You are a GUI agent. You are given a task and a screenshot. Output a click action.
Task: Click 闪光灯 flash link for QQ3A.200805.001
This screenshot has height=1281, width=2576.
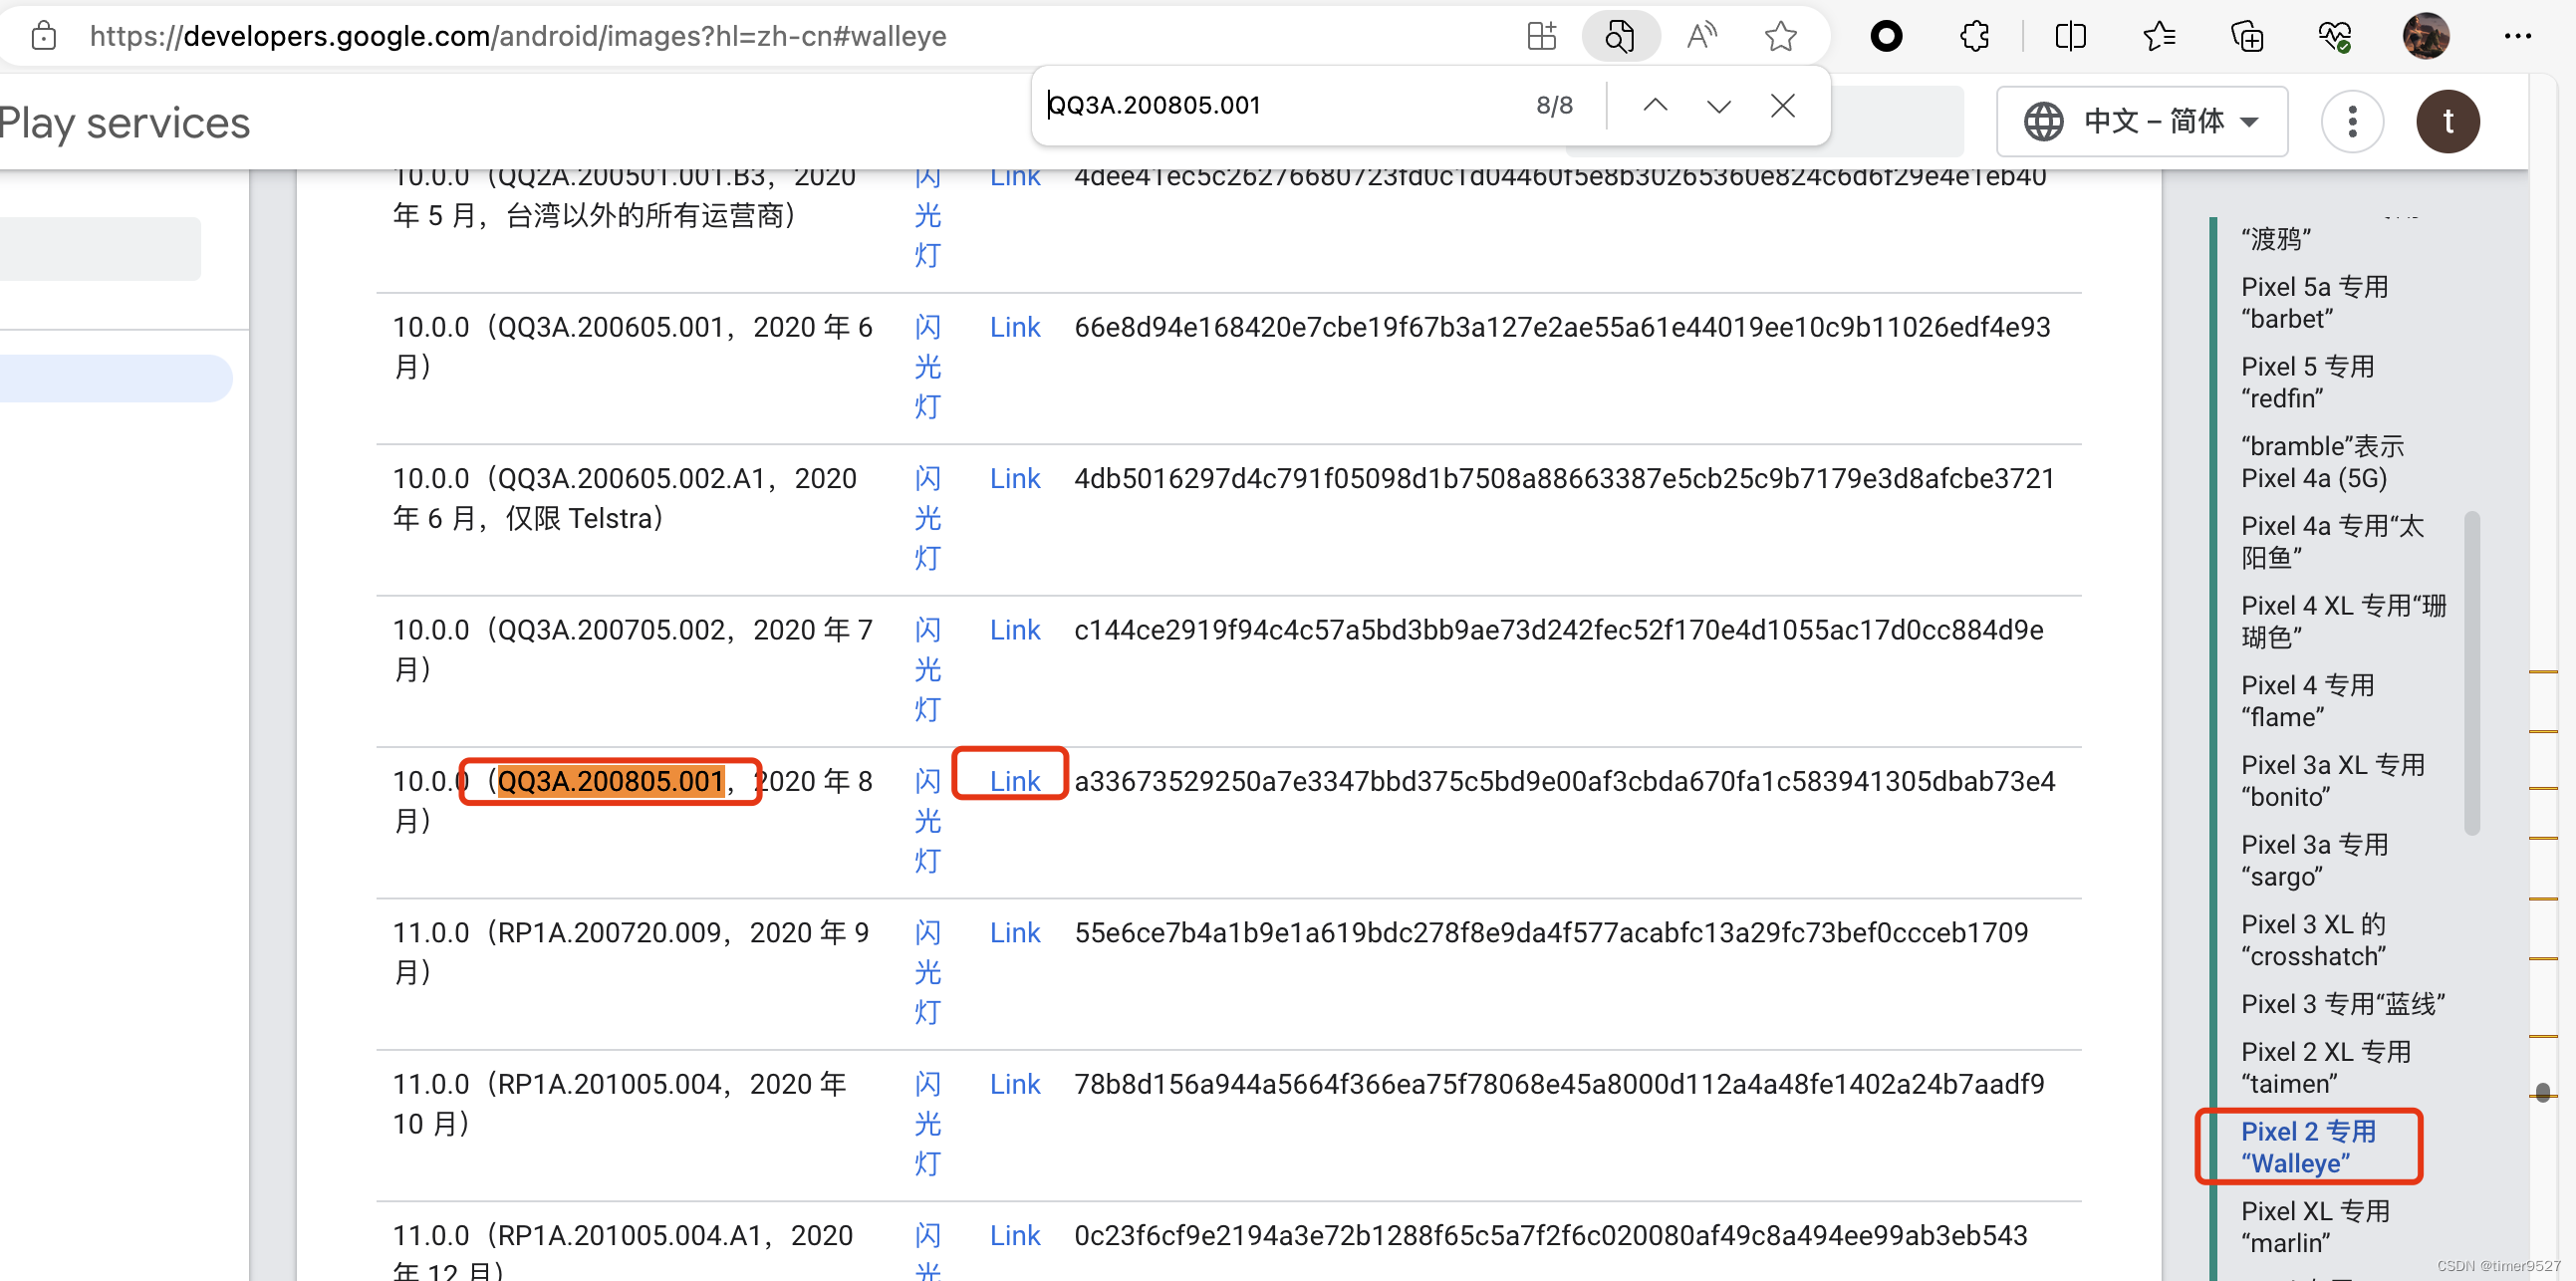click(927, 821)
